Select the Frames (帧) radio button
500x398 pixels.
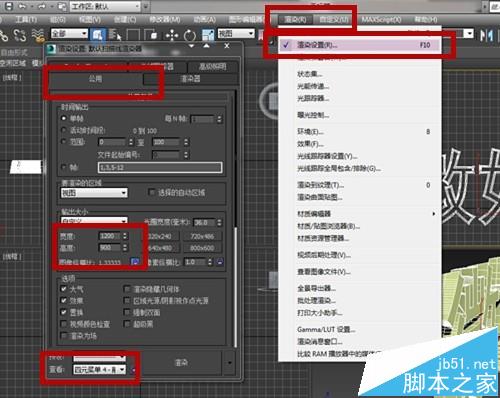pyautogui.click(x=63, y=167)
